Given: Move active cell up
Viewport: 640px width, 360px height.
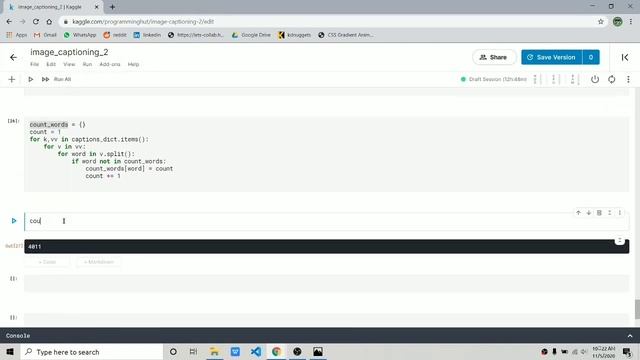Looking at the screenshot, I should pyautogui.click(x=578, y=213).
